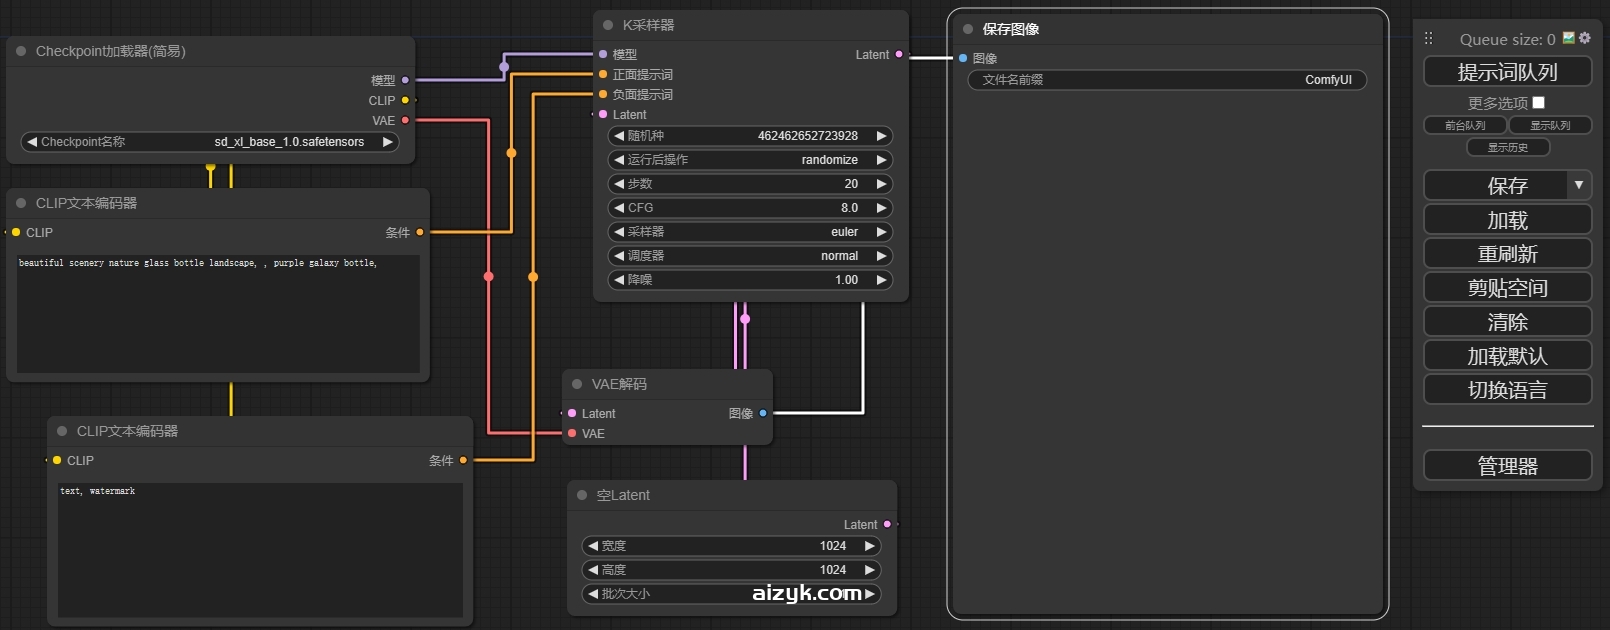Open the dropdown arrow next to 保存
The width and height of the screenshot is (1610, 630).
coord(1578,185)
